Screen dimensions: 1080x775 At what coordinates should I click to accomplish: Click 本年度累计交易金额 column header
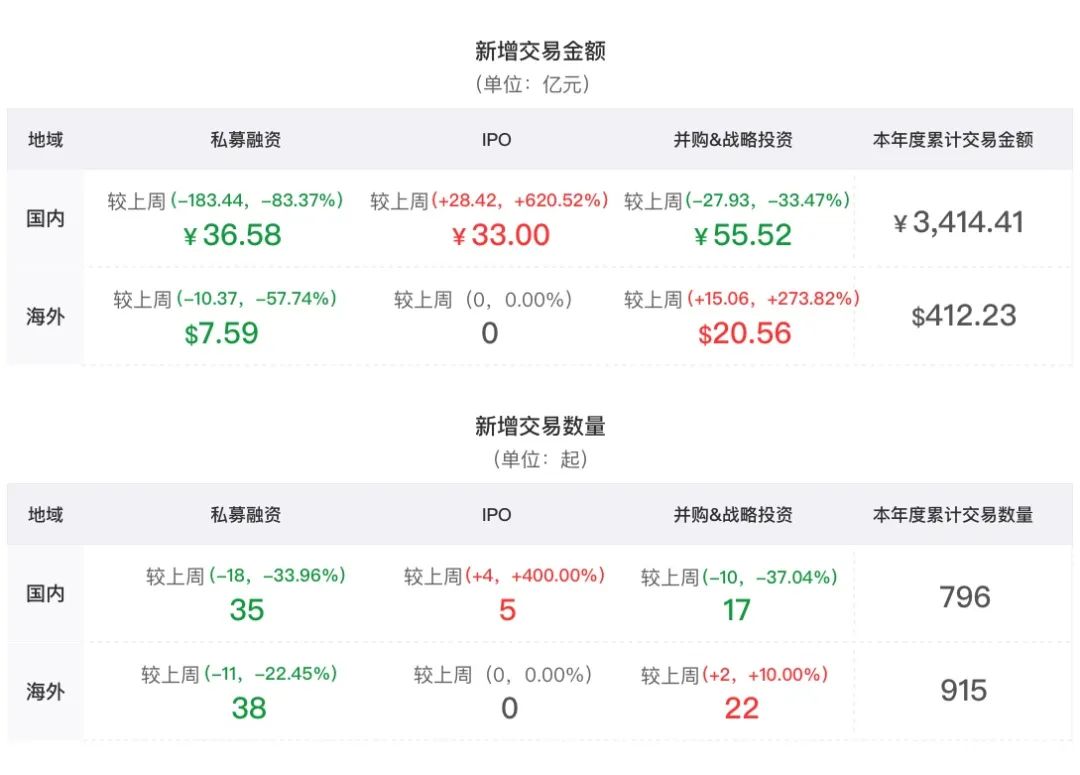953,140
